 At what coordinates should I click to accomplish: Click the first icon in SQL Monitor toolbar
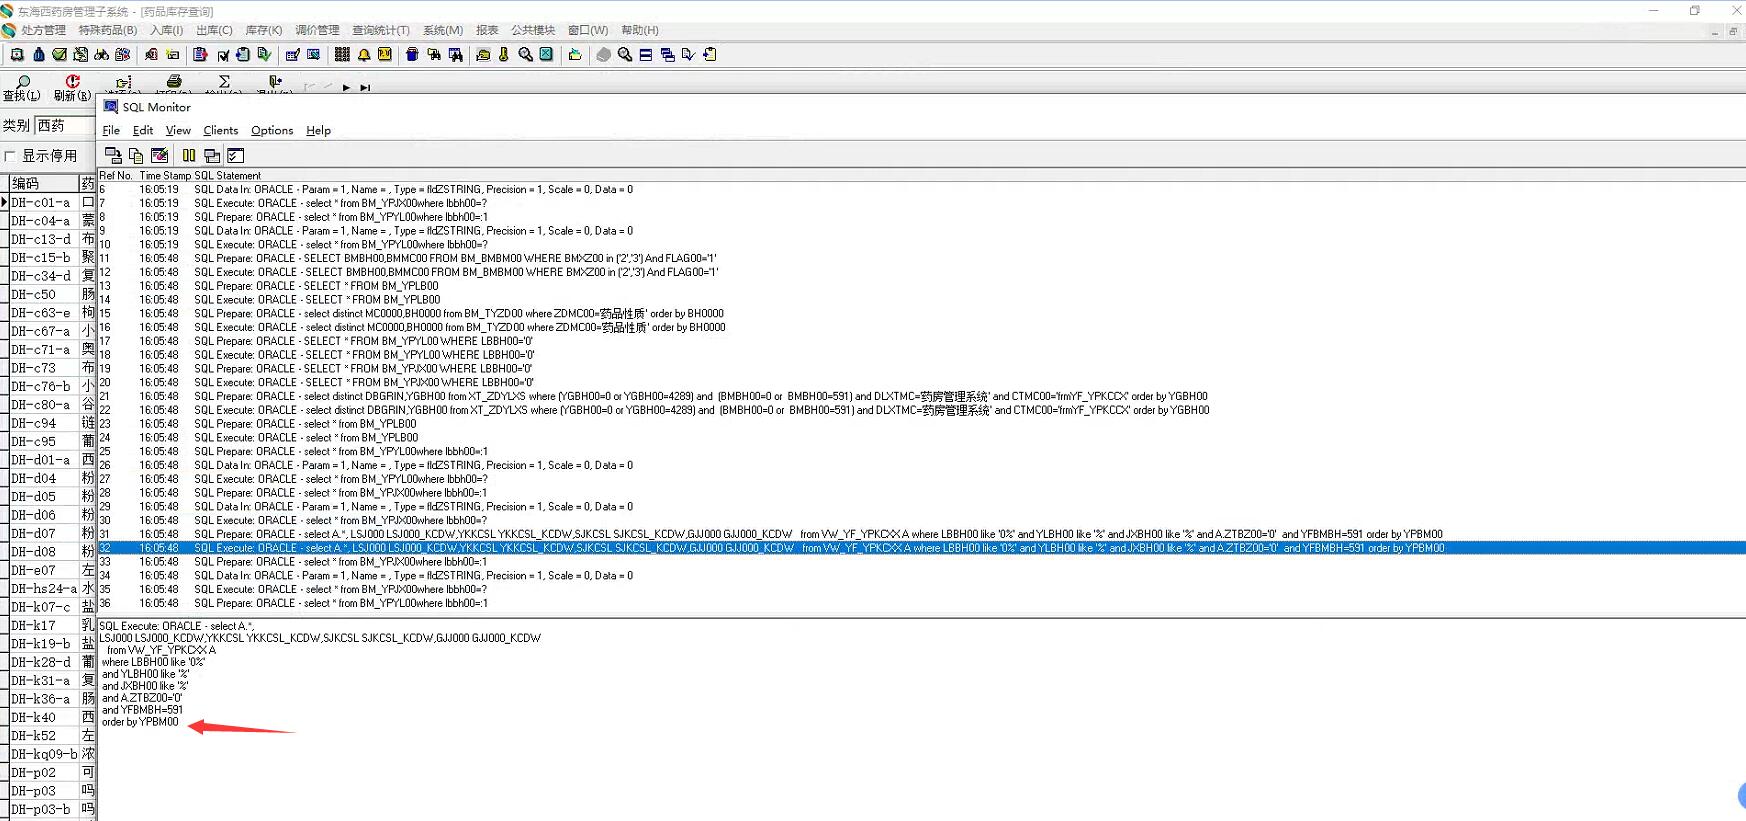tap(113, 155)
